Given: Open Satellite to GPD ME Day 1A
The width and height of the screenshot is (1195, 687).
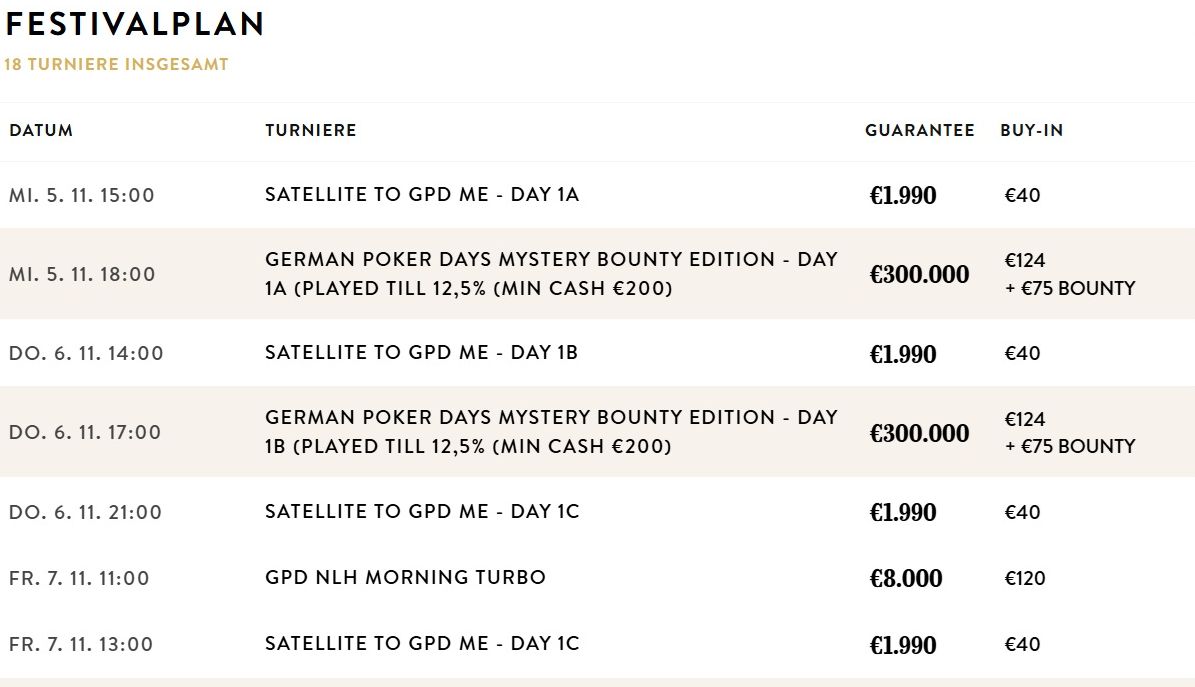Looking at the screenshot, I should pyautogui.click(x=421, y=195).
